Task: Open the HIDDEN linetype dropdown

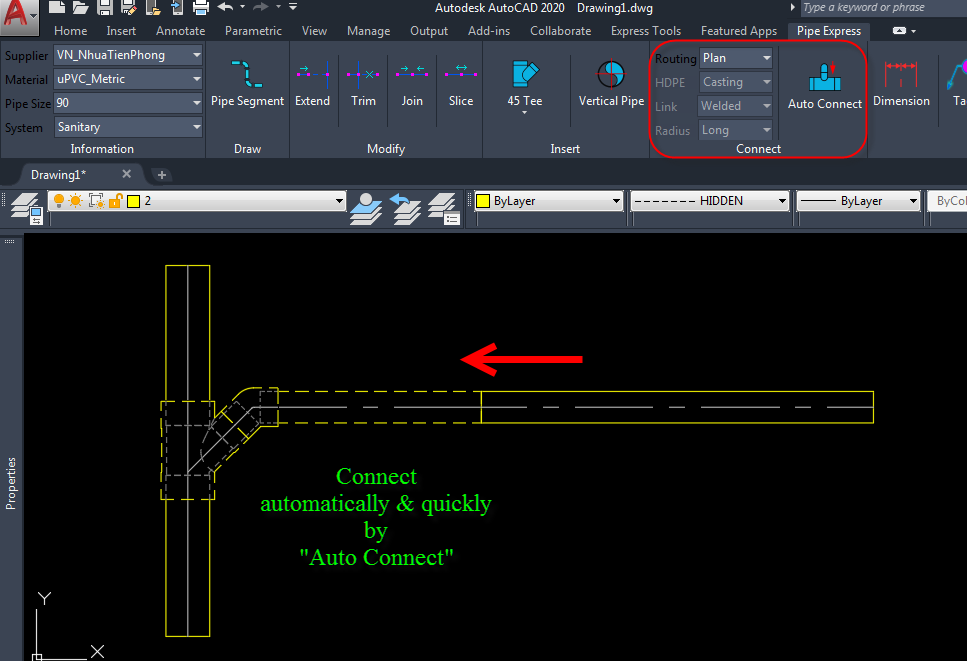Action: [710, 201]
